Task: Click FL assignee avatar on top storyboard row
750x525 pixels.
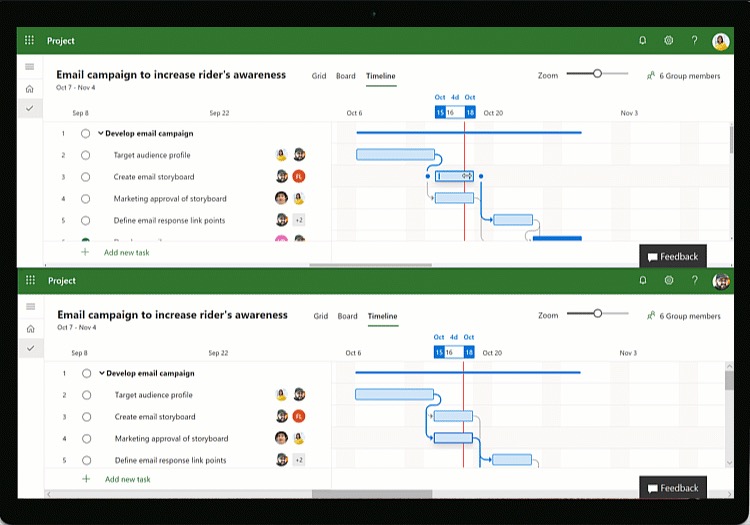Action: pyautogui.click(x=299, y=176)
